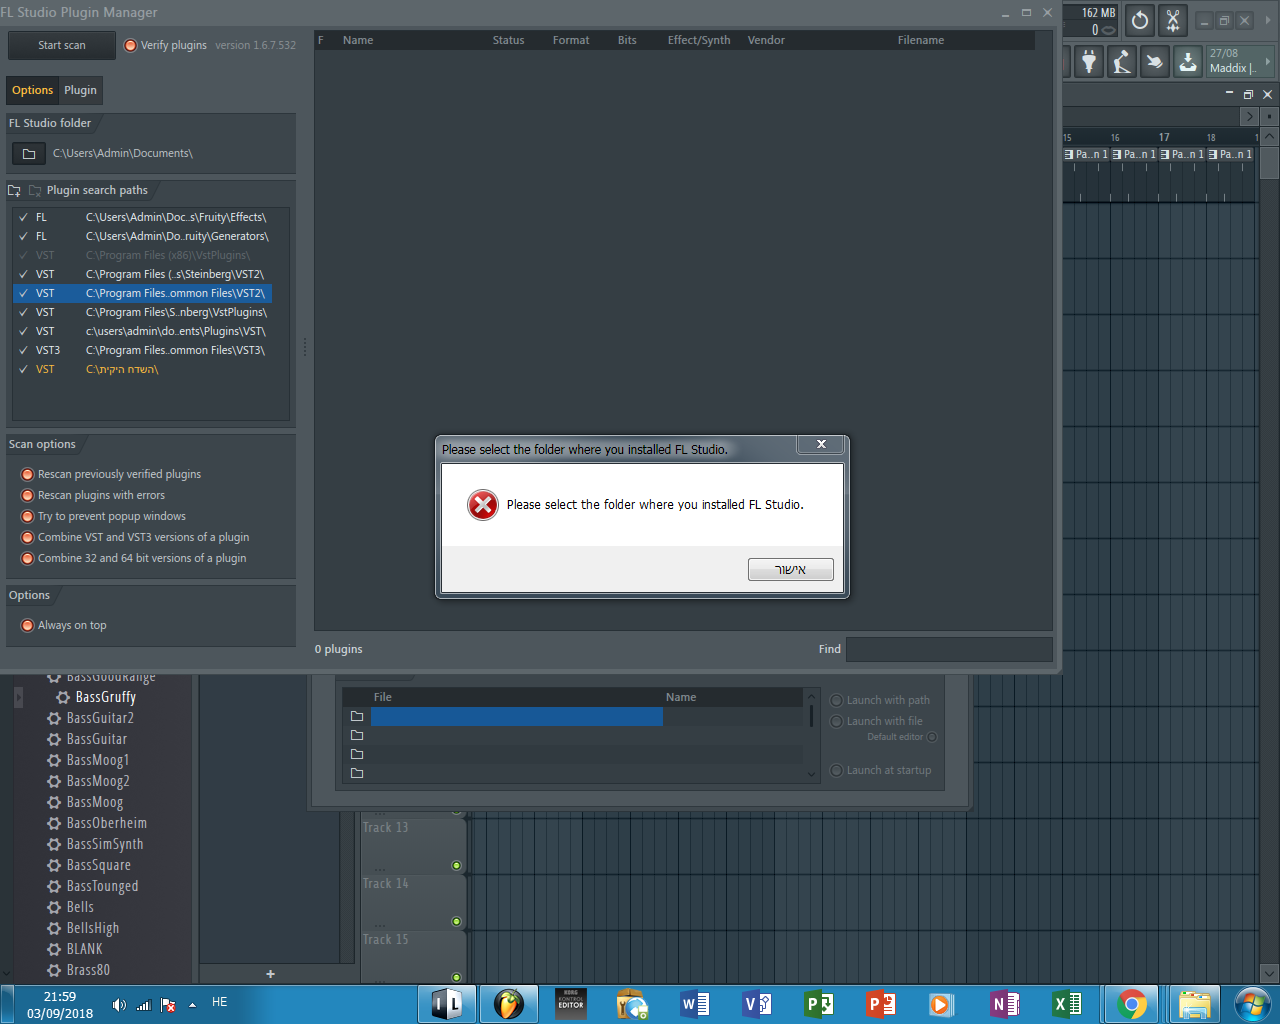
Task: Click the playlist scroll-up arrow
Action: [x=1270, y=137]
